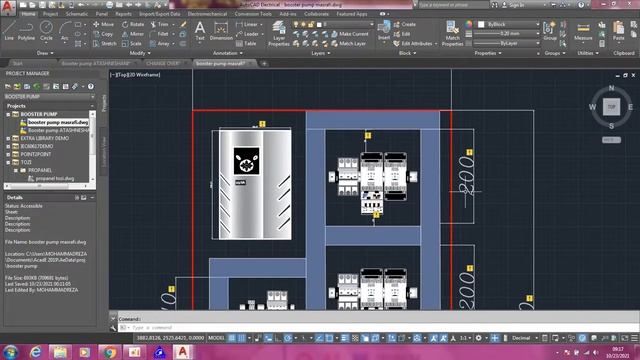Expand the Modify panel dropdown
The width and height of the screenshot is (640, 360).
pos(140,53)
